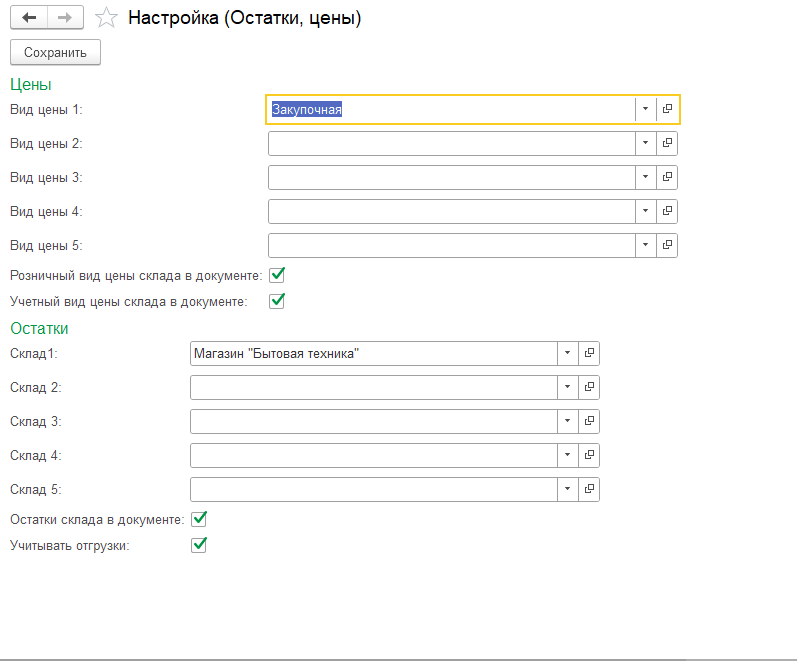Open the Вид цены 1 value form
The height and width of the screenshot is (661, 797).
pyautogui.click(x=667, y=109)
